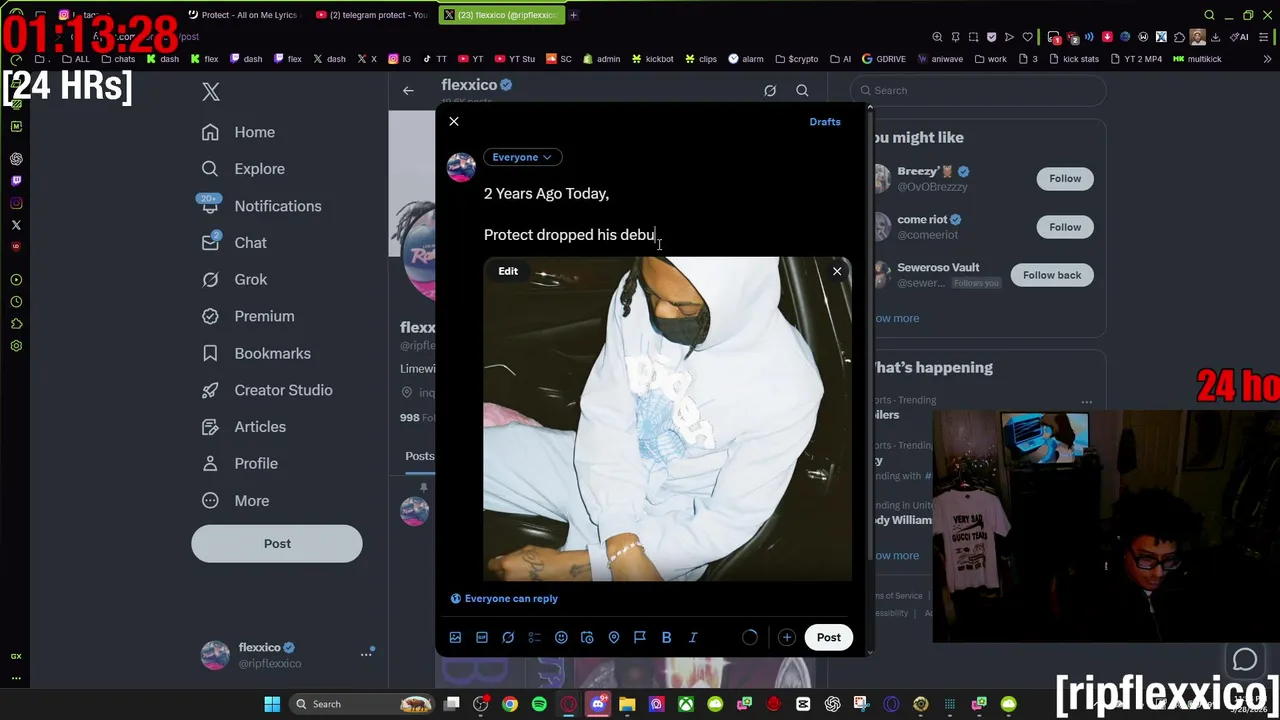This screenshot has width=1280, height=720.
Task: Click the attached photo preview
Action: [668, 419]
